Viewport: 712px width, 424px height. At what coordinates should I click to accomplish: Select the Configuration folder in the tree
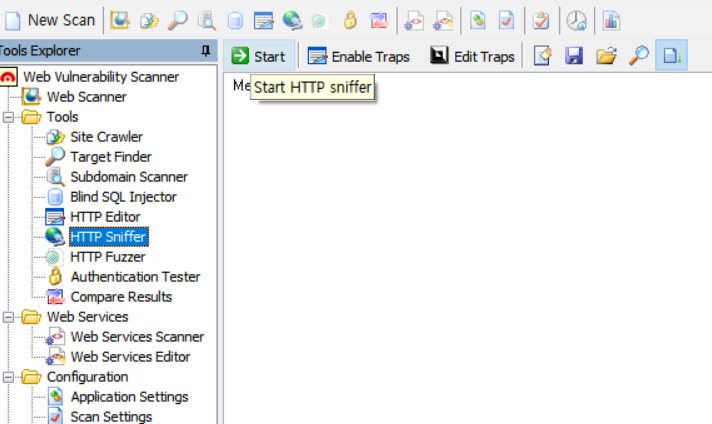pos(88,376)
